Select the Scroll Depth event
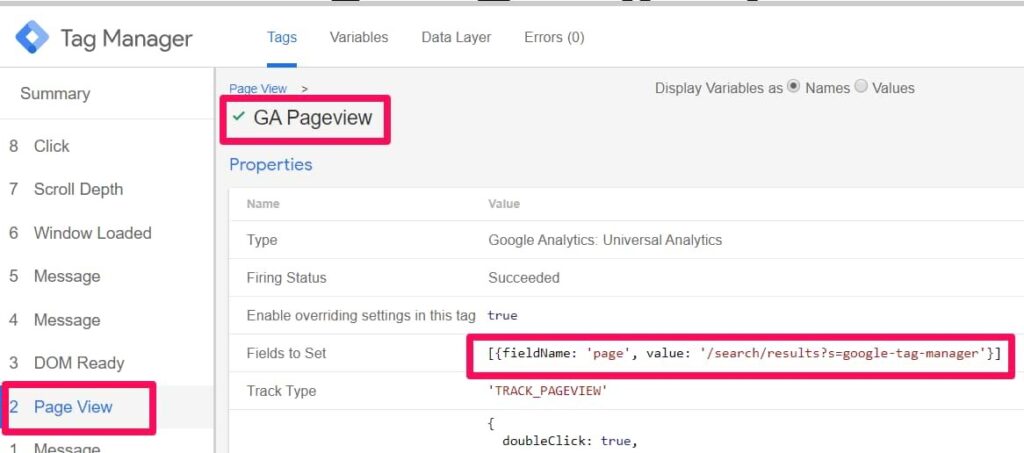1024x453 pixels. pos(78,189)
